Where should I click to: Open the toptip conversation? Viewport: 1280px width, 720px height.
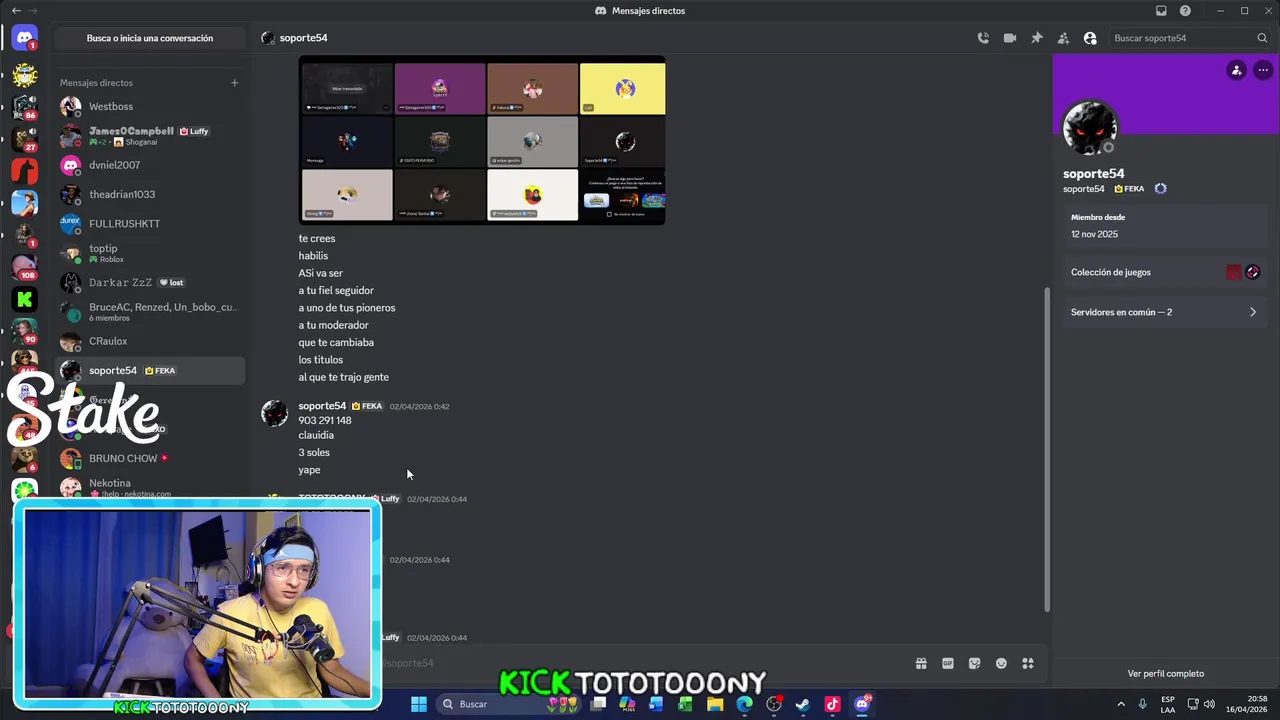tap(150, 253)
